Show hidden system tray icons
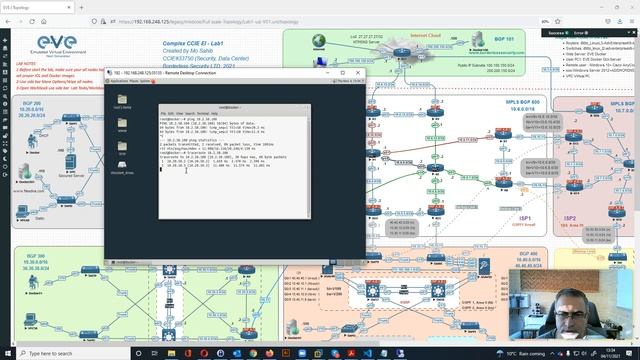This screenshot has height=360, width=640. (552, 353)
